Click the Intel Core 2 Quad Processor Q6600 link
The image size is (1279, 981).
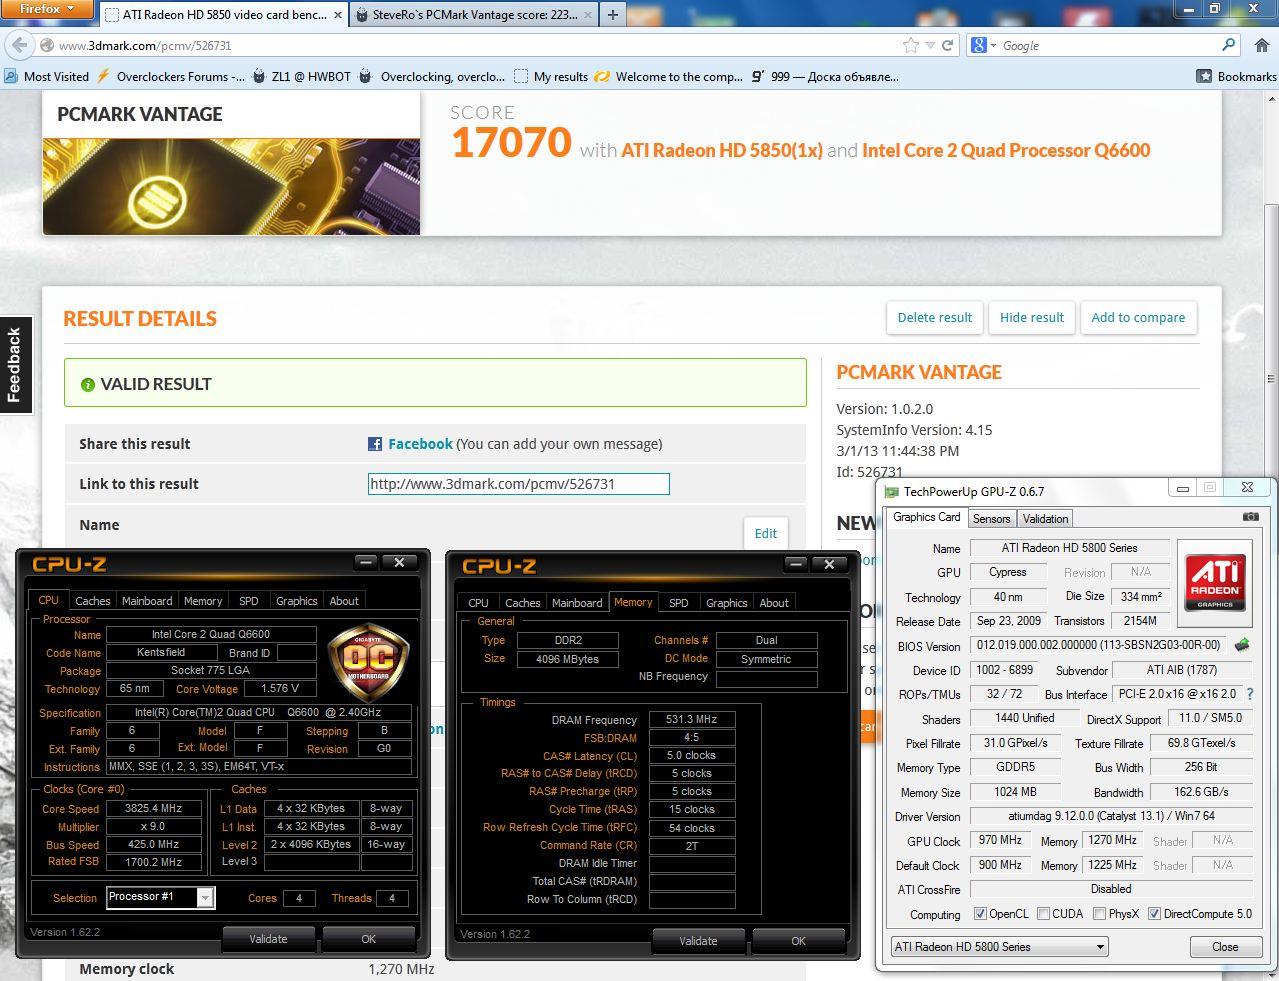coord(1006,150)
